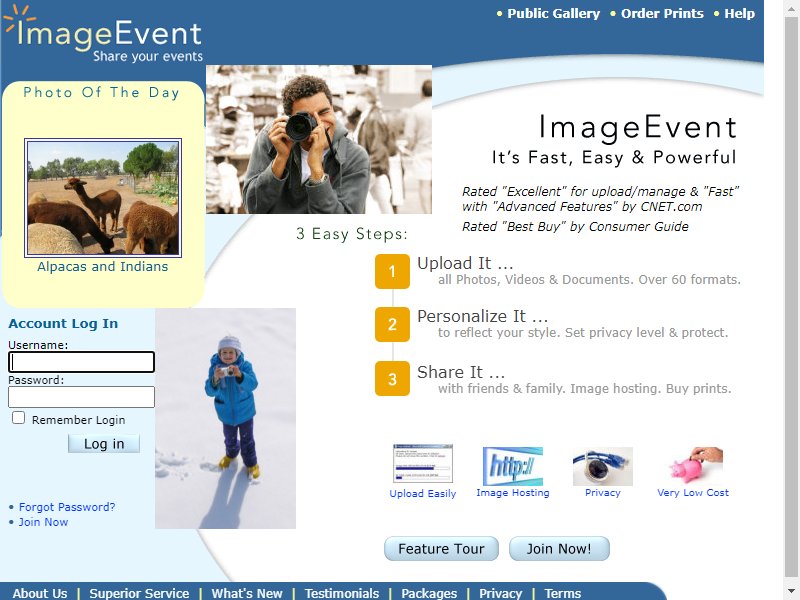Click the "Set privacy level & protect" description
Image resolution: width=800 pixels, height=600 pixels.
583,333
